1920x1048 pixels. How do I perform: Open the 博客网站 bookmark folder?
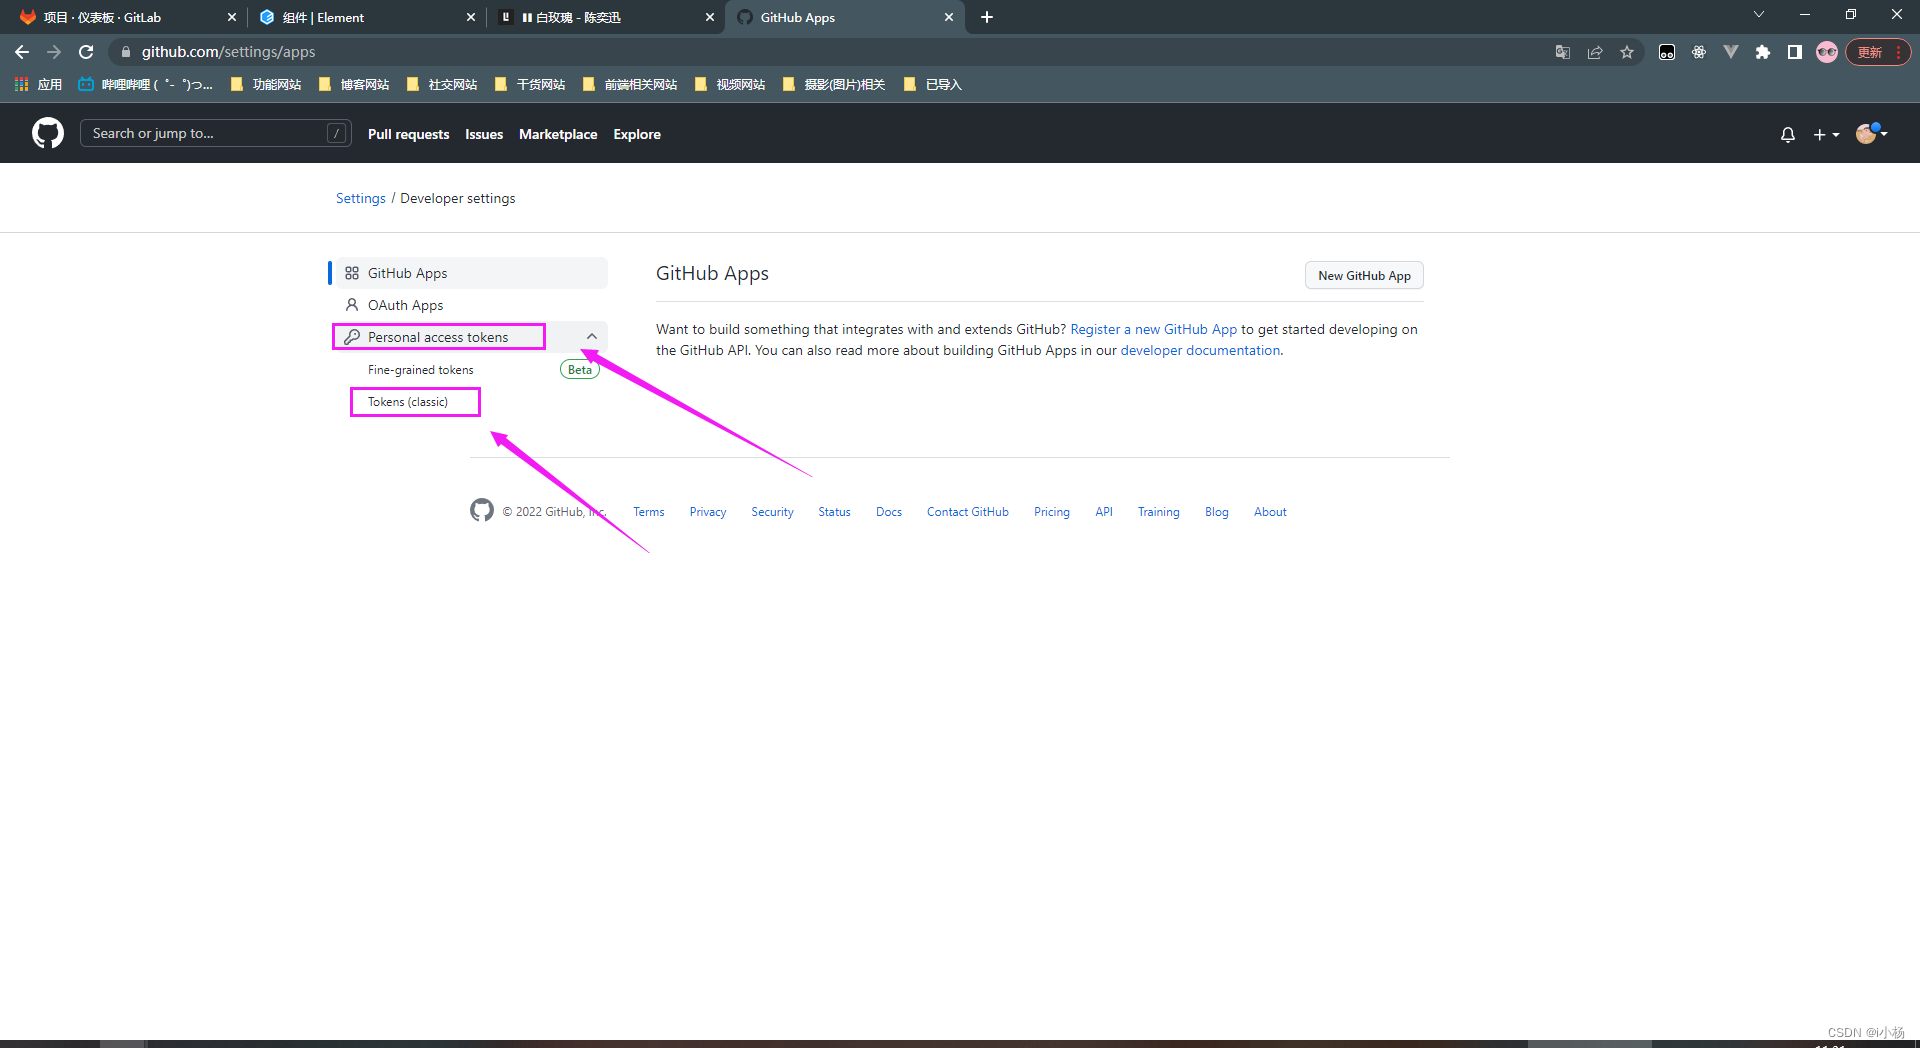pyautogui.click(x=354, y=84)
